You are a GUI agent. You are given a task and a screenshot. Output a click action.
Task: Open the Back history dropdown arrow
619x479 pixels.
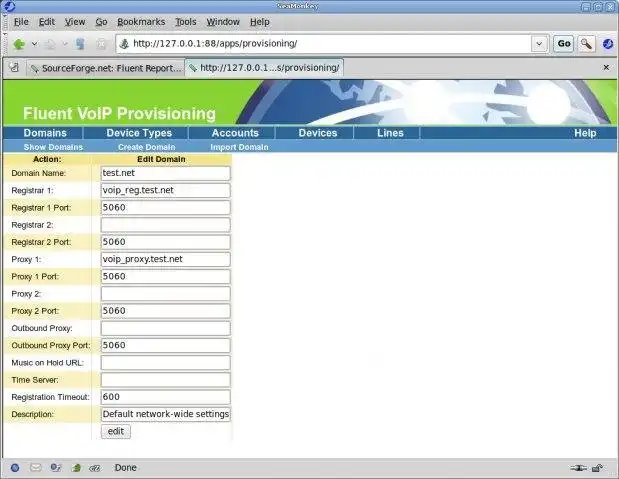[x=35, y=44]
